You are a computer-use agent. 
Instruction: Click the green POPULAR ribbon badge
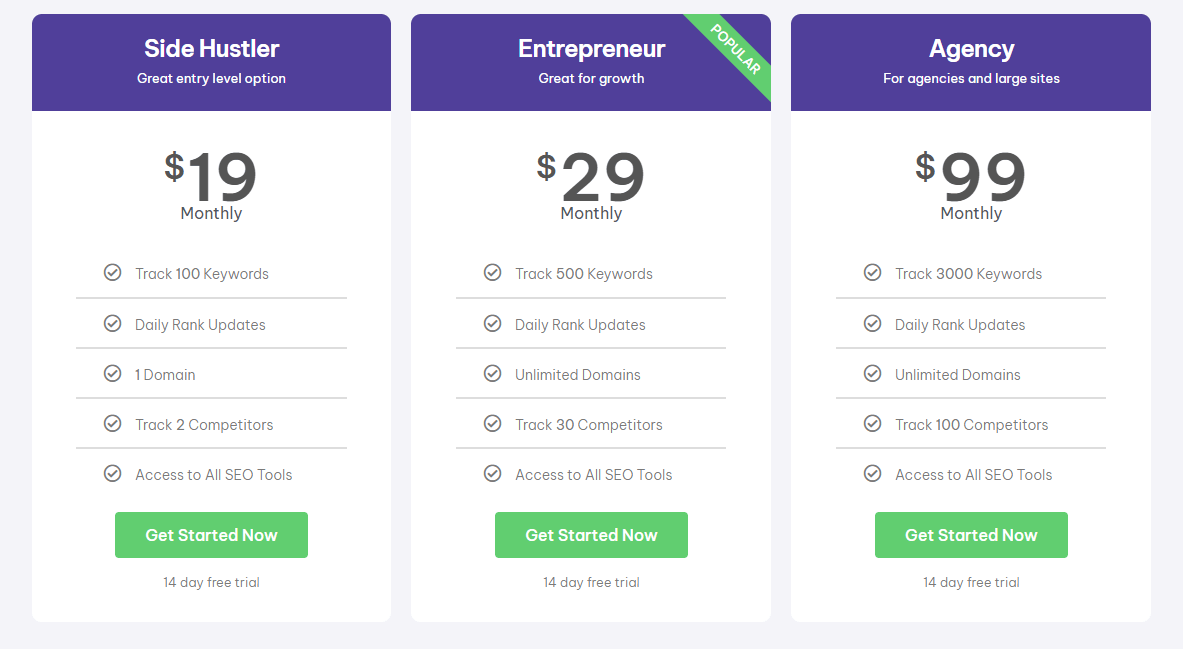pyautogui.click(x=736, y=50)
